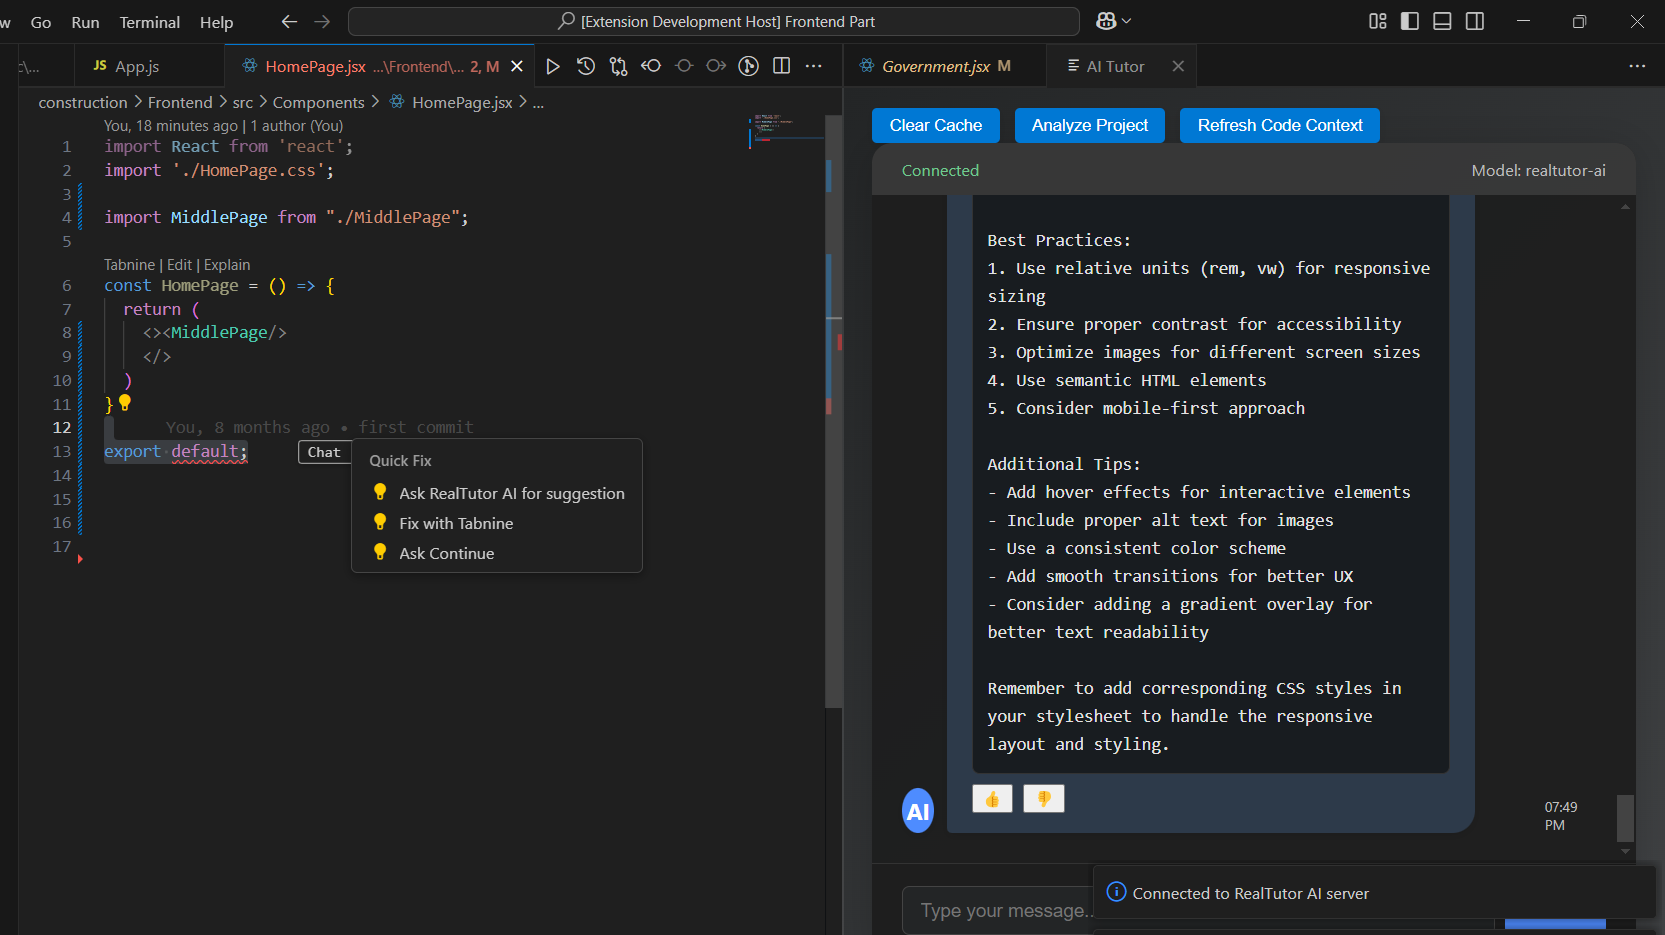Toggle the secondary side bar
The height and width of the screenshot is (935, 1665).
coord(1475,21)
